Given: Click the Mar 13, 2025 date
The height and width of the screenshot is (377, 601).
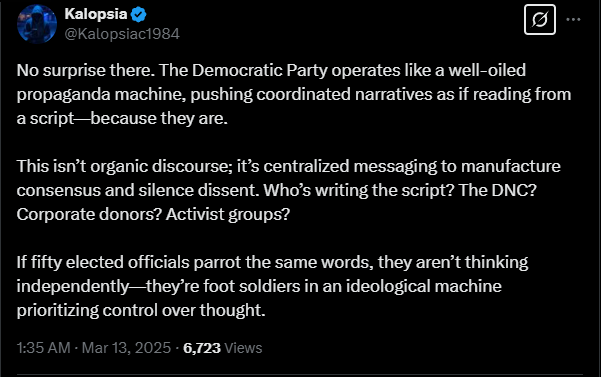Looking at the screenshot, I should click(126, 348).
